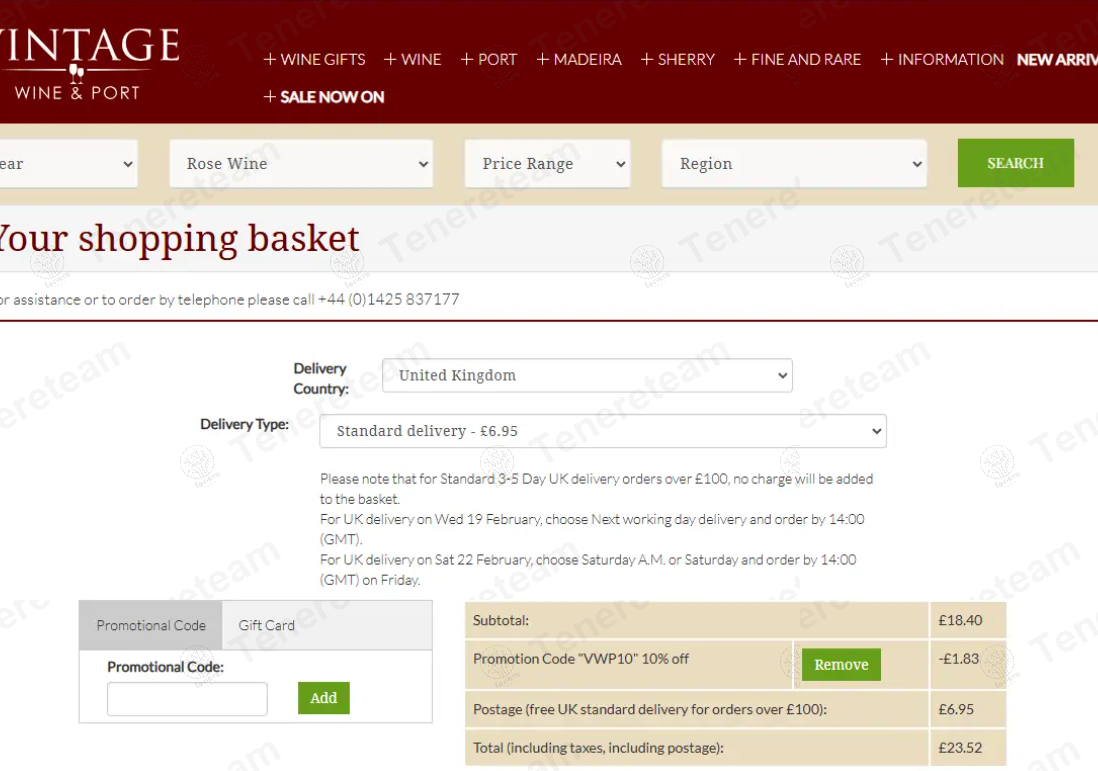Expand the Year filter dropdown
The width and height of the screenshot is (1098, 771).
tap(66, 164)
